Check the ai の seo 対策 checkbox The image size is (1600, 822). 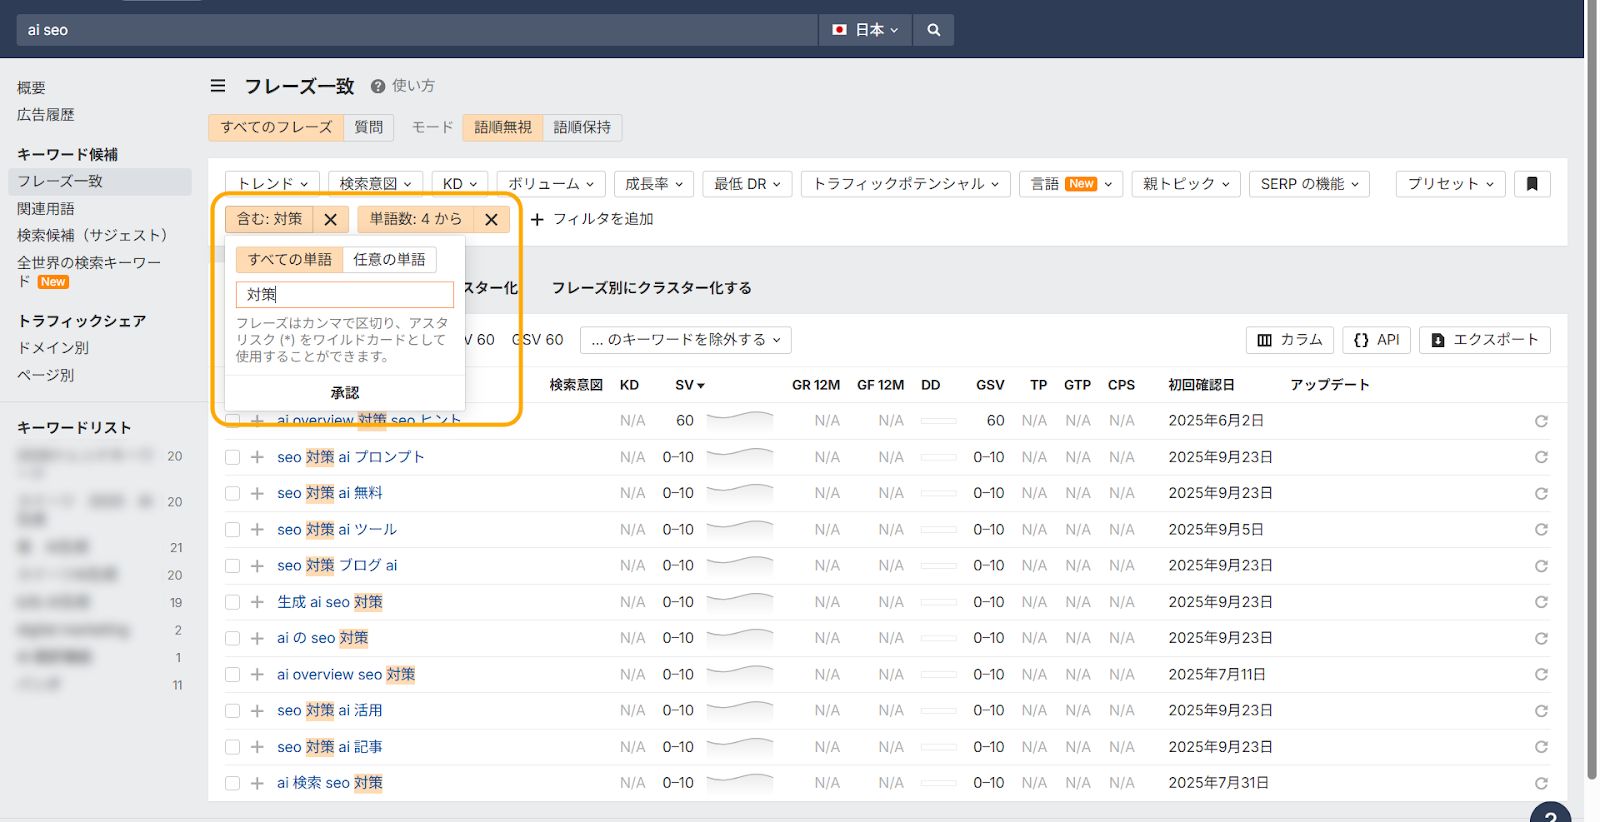pyautogui.click(x=232, y=638)
